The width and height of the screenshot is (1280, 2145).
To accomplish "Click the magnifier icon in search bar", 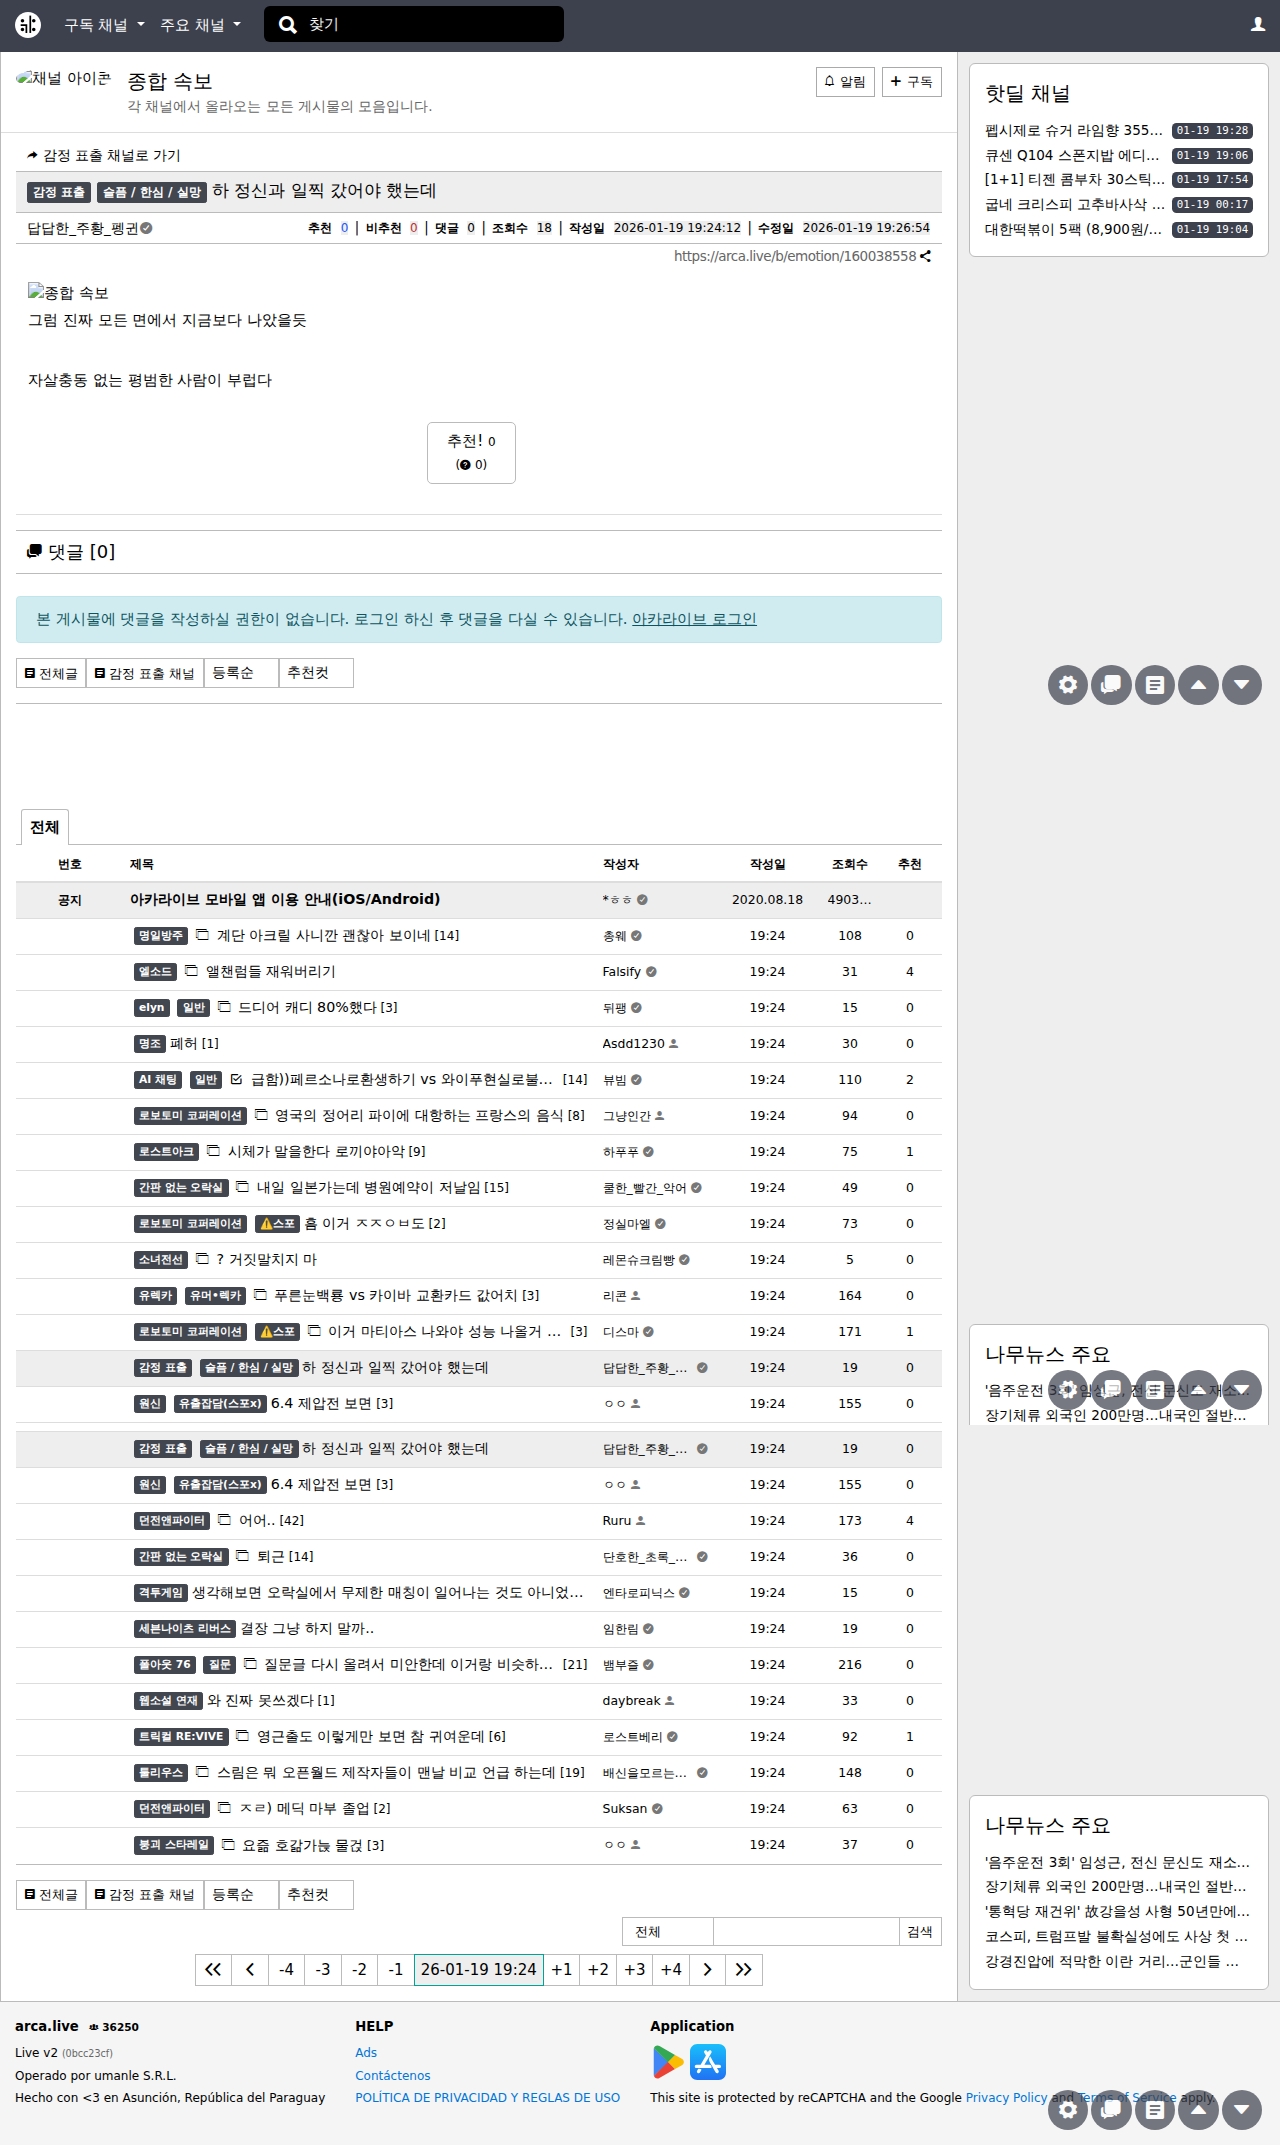I will (288, 25).
